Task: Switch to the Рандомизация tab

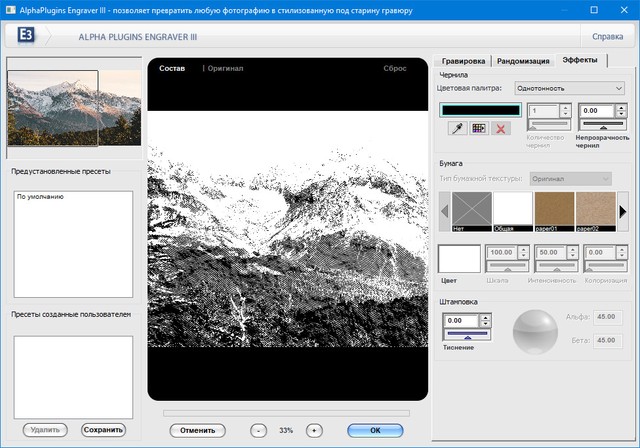Action: (523, 61)
